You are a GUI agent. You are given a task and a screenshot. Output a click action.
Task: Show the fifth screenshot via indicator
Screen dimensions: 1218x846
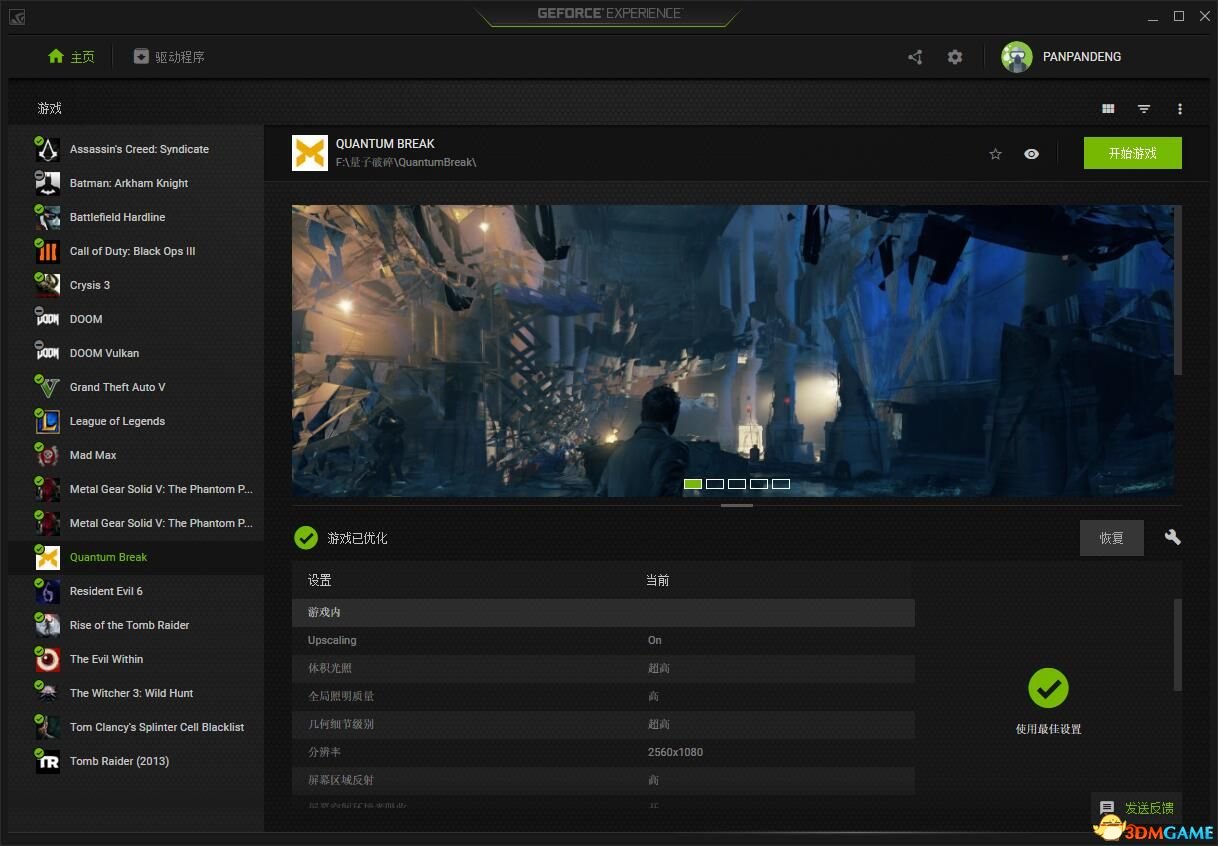(781, 484)
